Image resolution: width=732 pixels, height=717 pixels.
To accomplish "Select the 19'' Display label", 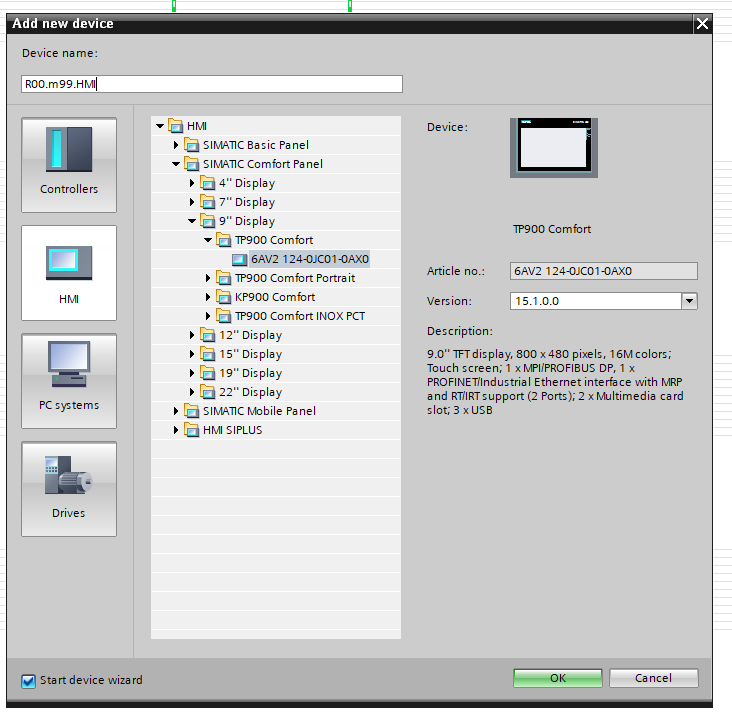I will (x=251, y=373).
